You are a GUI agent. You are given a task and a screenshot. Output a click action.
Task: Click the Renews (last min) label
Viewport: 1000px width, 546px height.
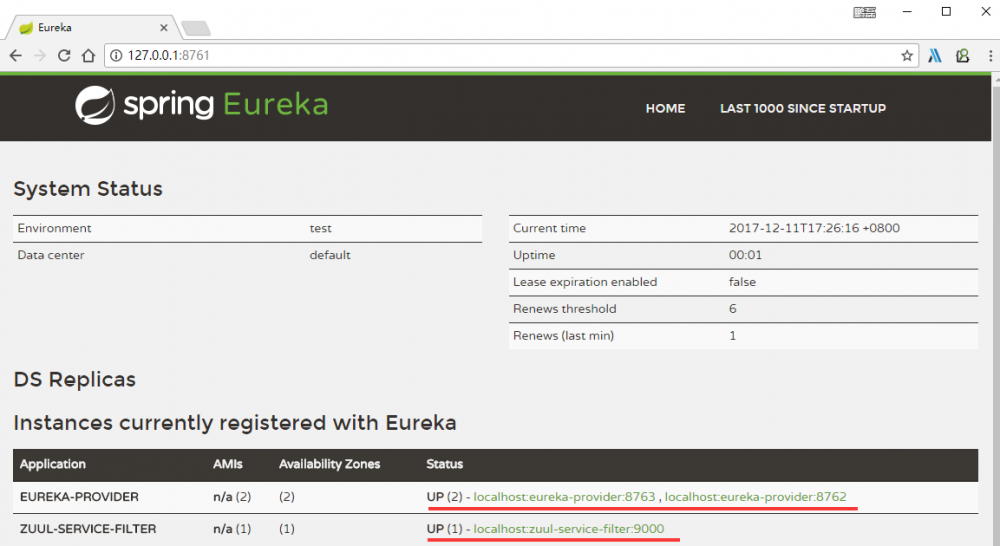563,336
